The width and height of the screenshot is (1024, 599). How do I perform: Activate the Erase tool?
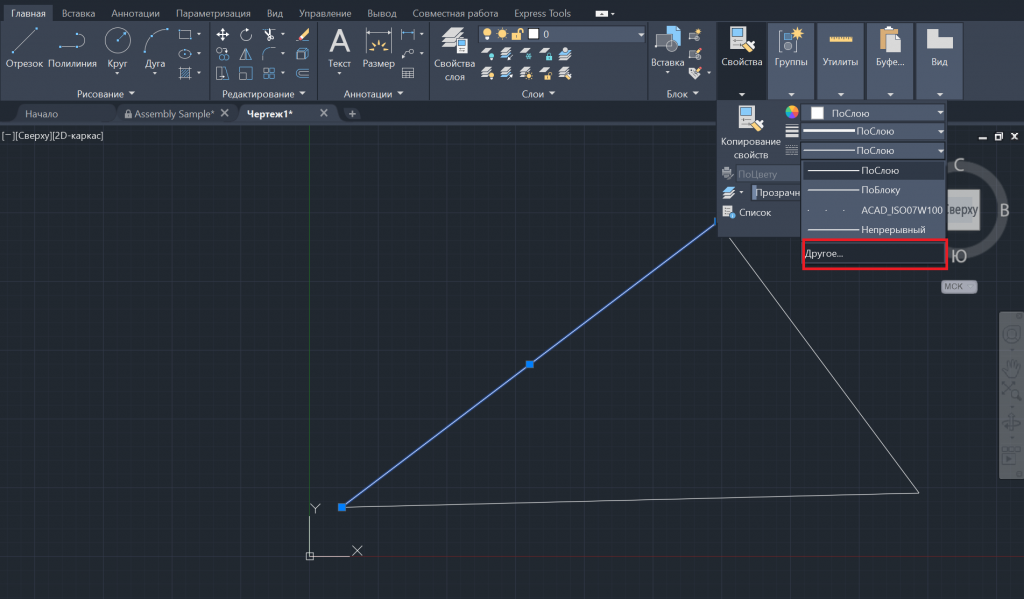click(302, 34)
